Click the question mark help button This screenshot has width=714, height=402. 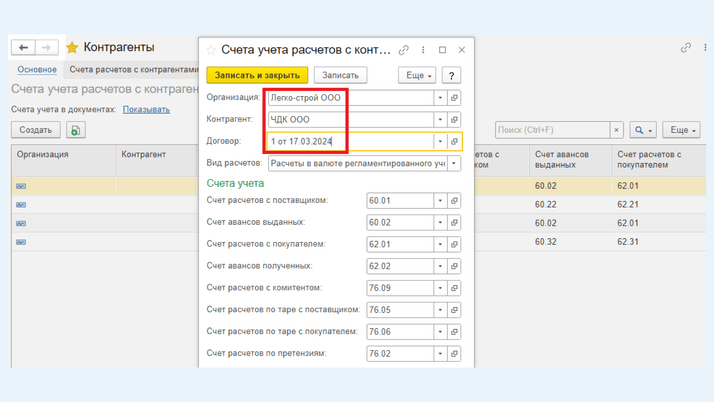[x=451, y=75]
